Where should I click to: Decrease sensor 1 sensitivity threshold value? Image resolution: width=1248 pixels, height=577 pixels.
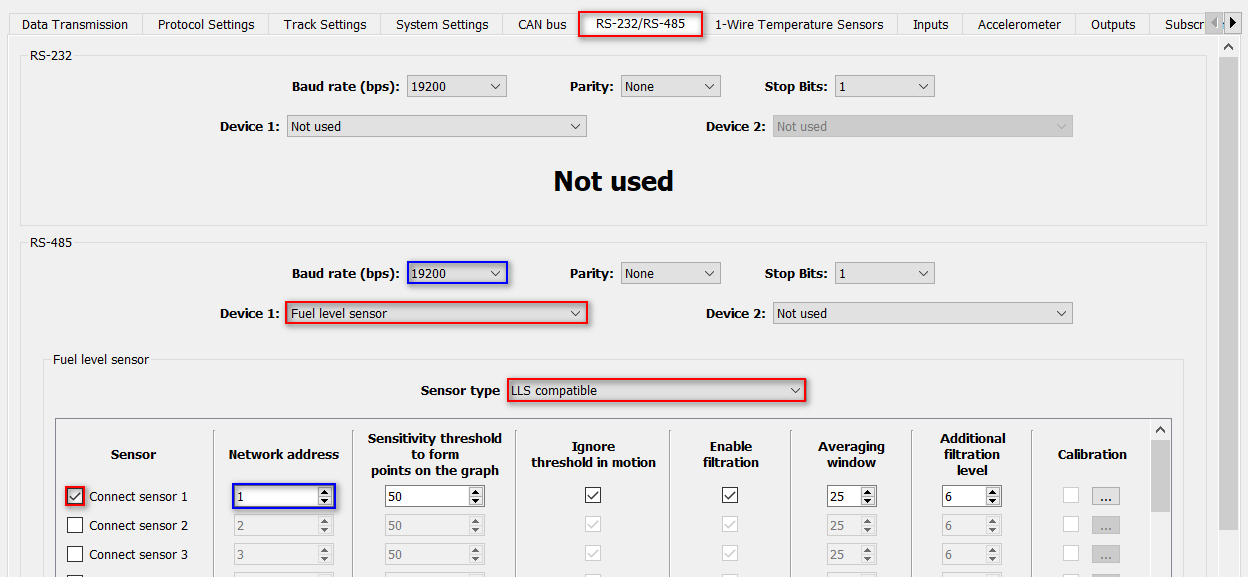click(475, 500)
